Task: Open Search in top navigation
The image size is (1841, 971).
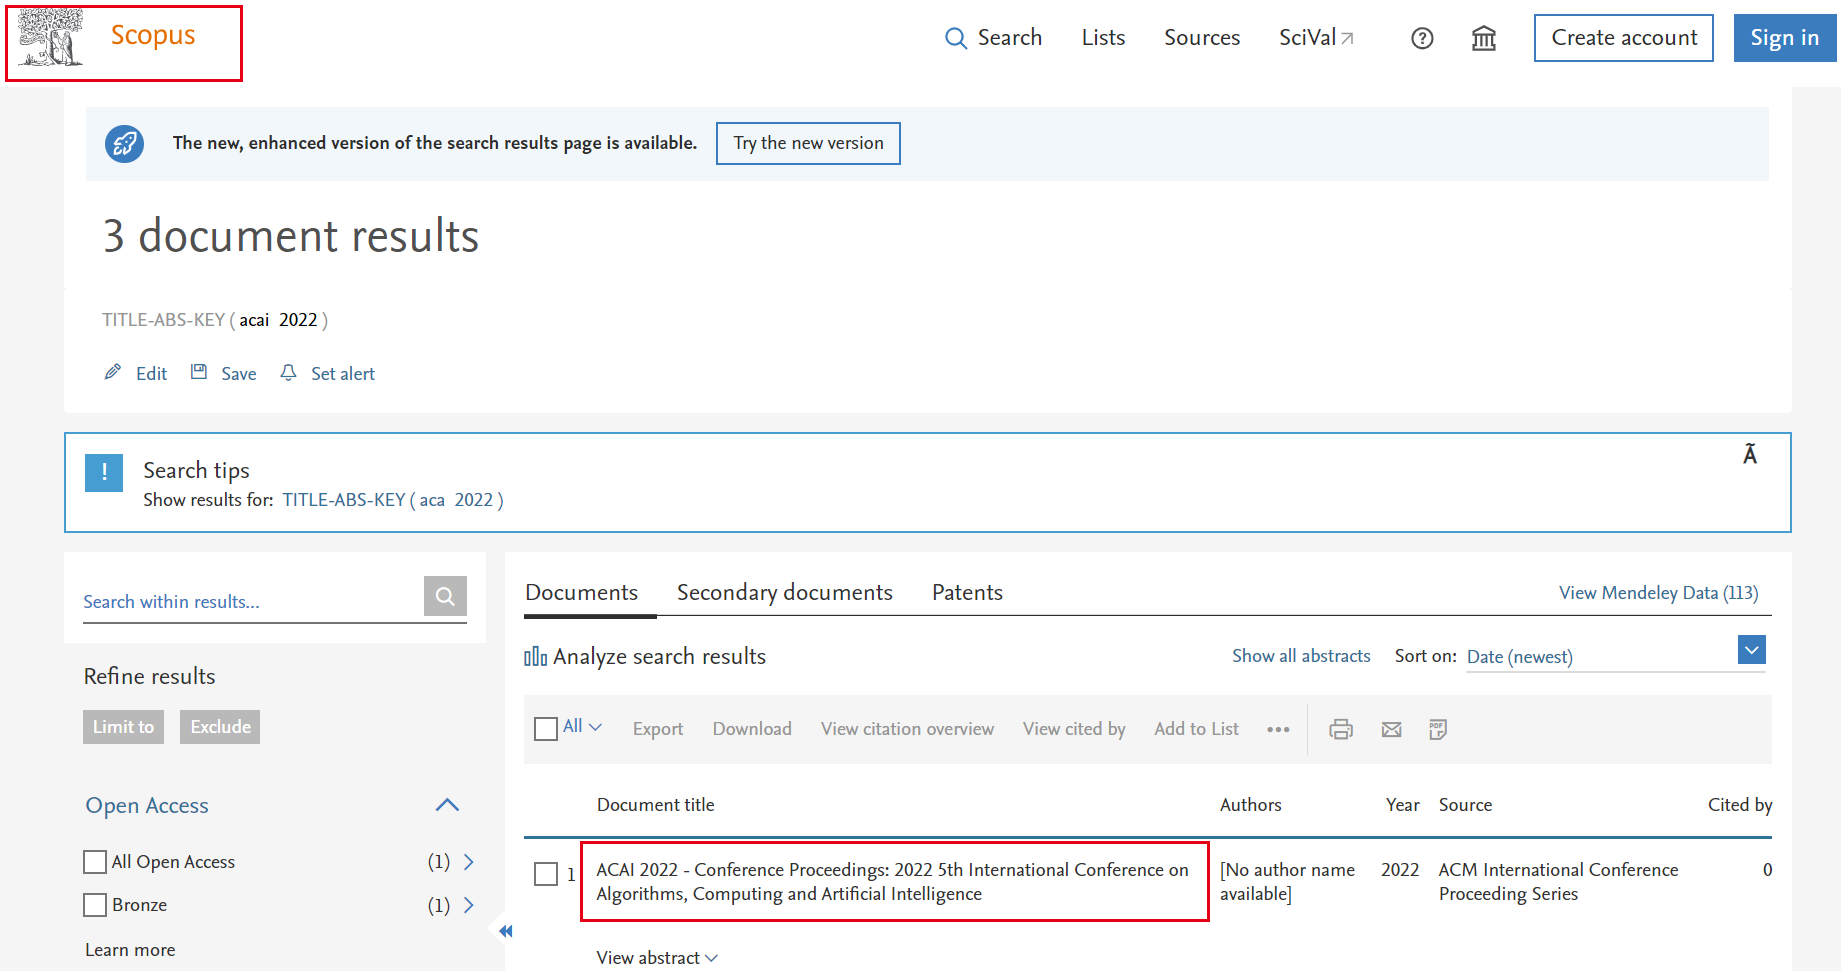Action: (994, 38)
